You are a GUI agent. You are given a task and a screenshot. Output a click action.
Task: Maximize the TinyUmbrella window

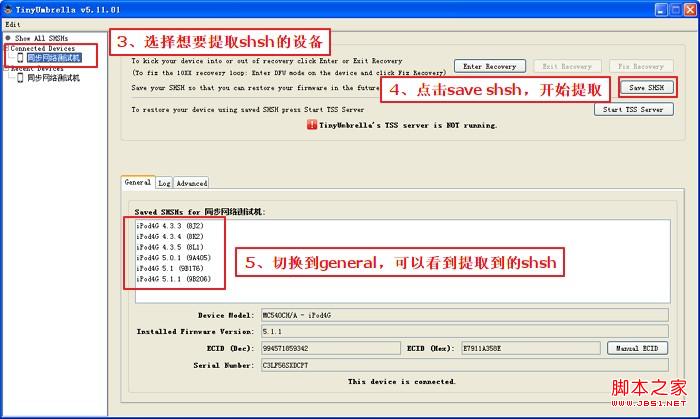(676, 9)
